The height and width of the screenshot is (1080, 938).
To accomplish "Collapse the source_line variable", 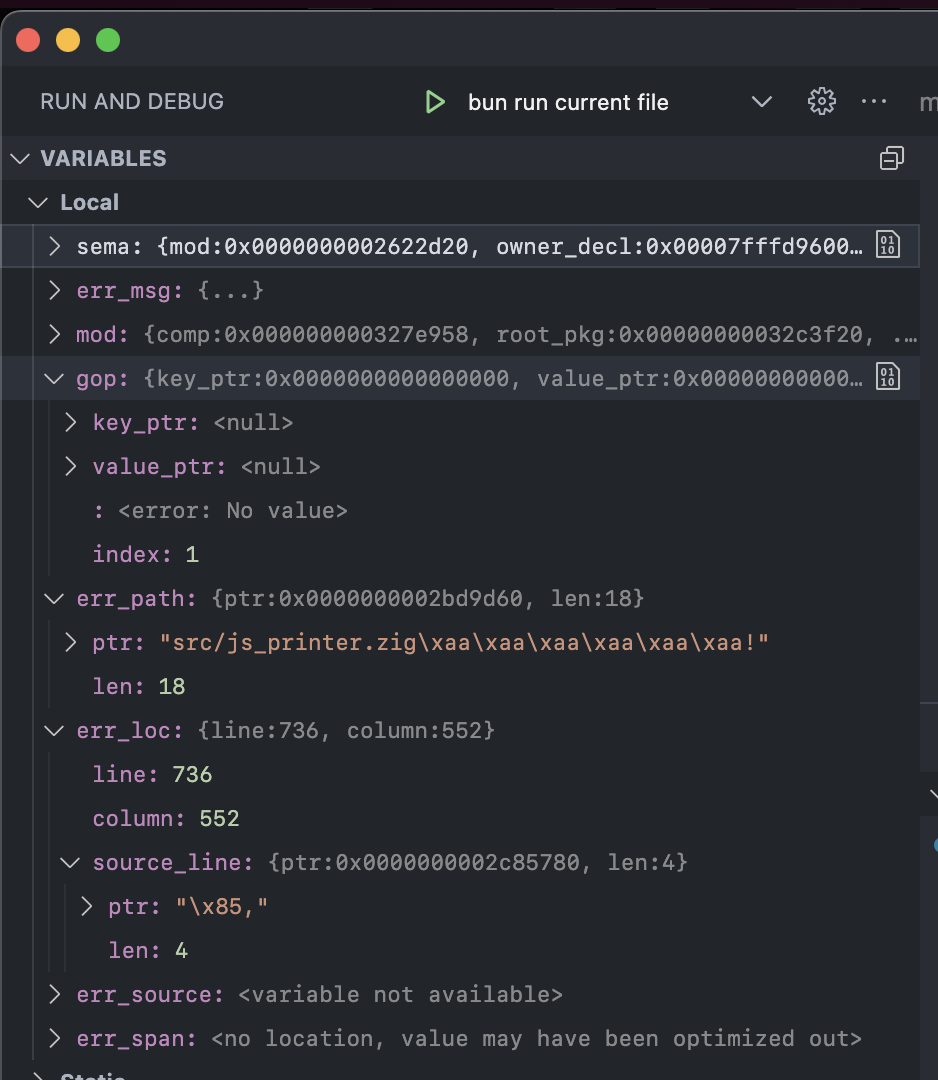I will click(x=70, y=862).
